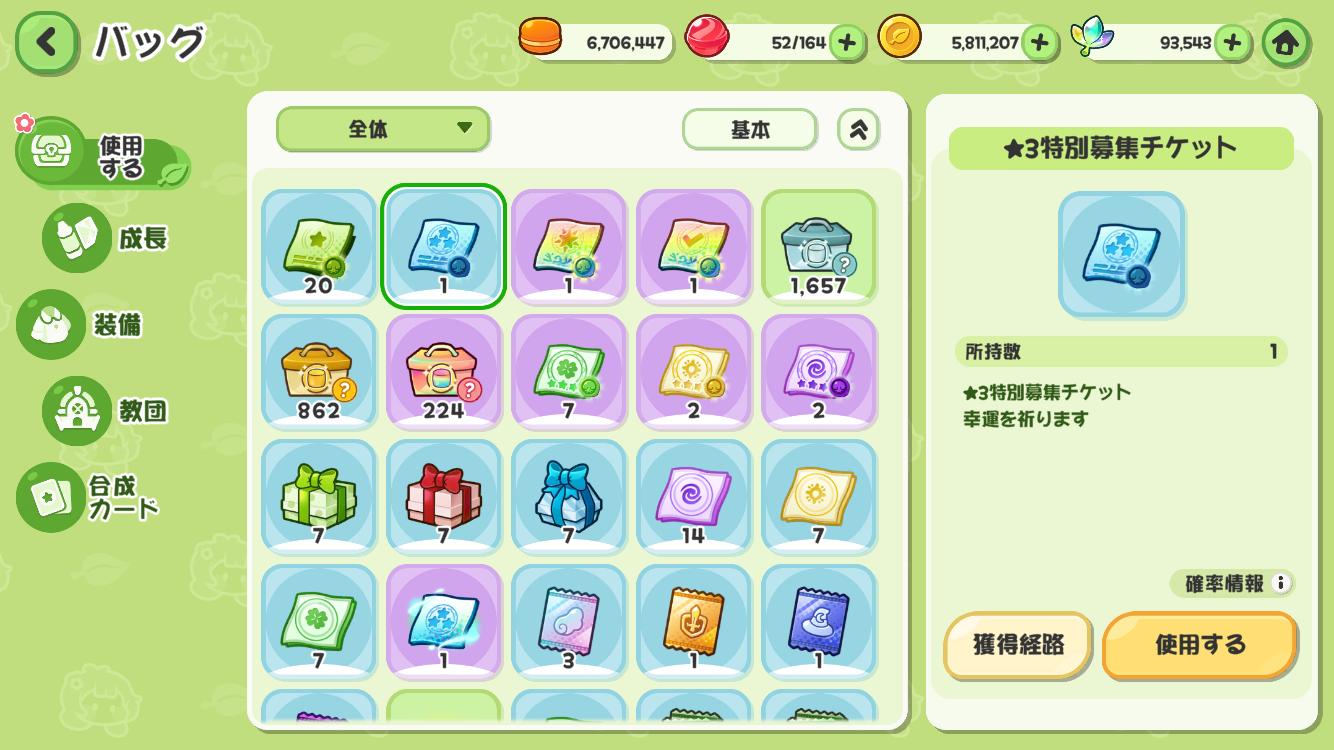The image size is (1334, 750).
Task: Go back with the left arrow button
Action: (x=46, y=43)
